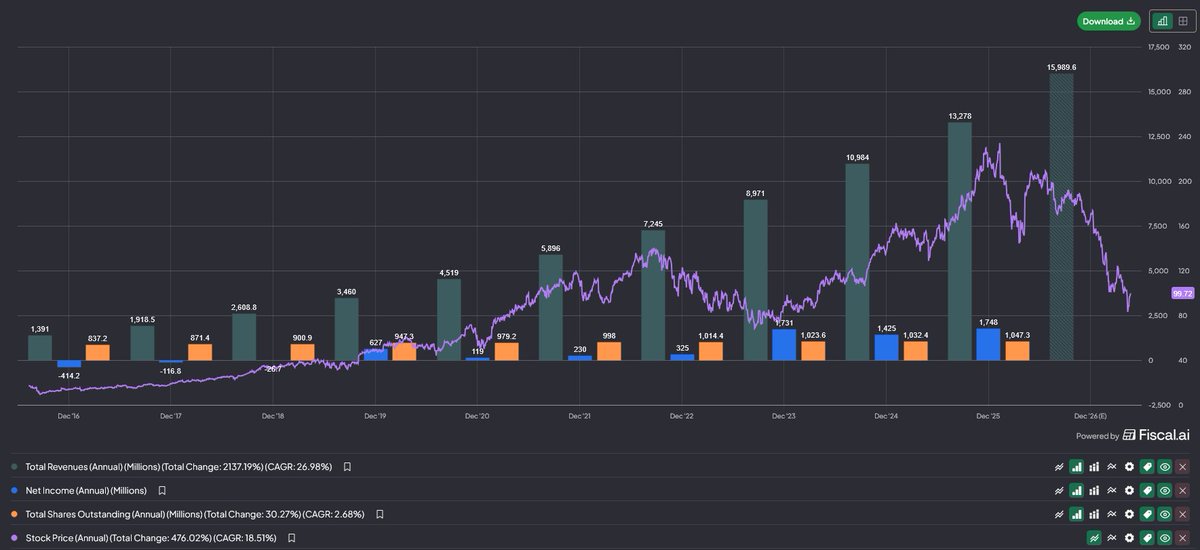This screenshot has height=550, width=1200.
Task: Bookmark the Net Income metric
Action: [x=161, y=491]
